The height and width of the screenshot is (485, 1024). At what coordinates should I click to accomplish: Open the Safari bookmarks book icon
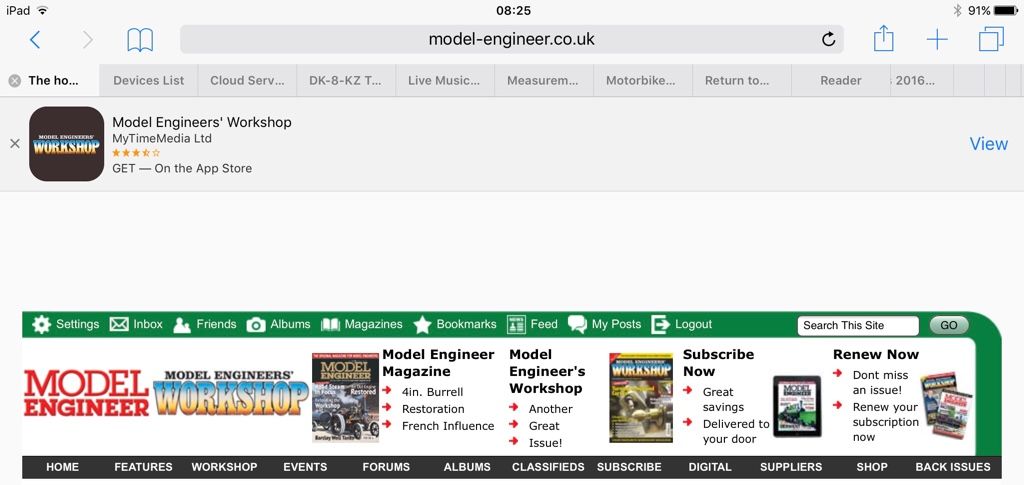140,40
